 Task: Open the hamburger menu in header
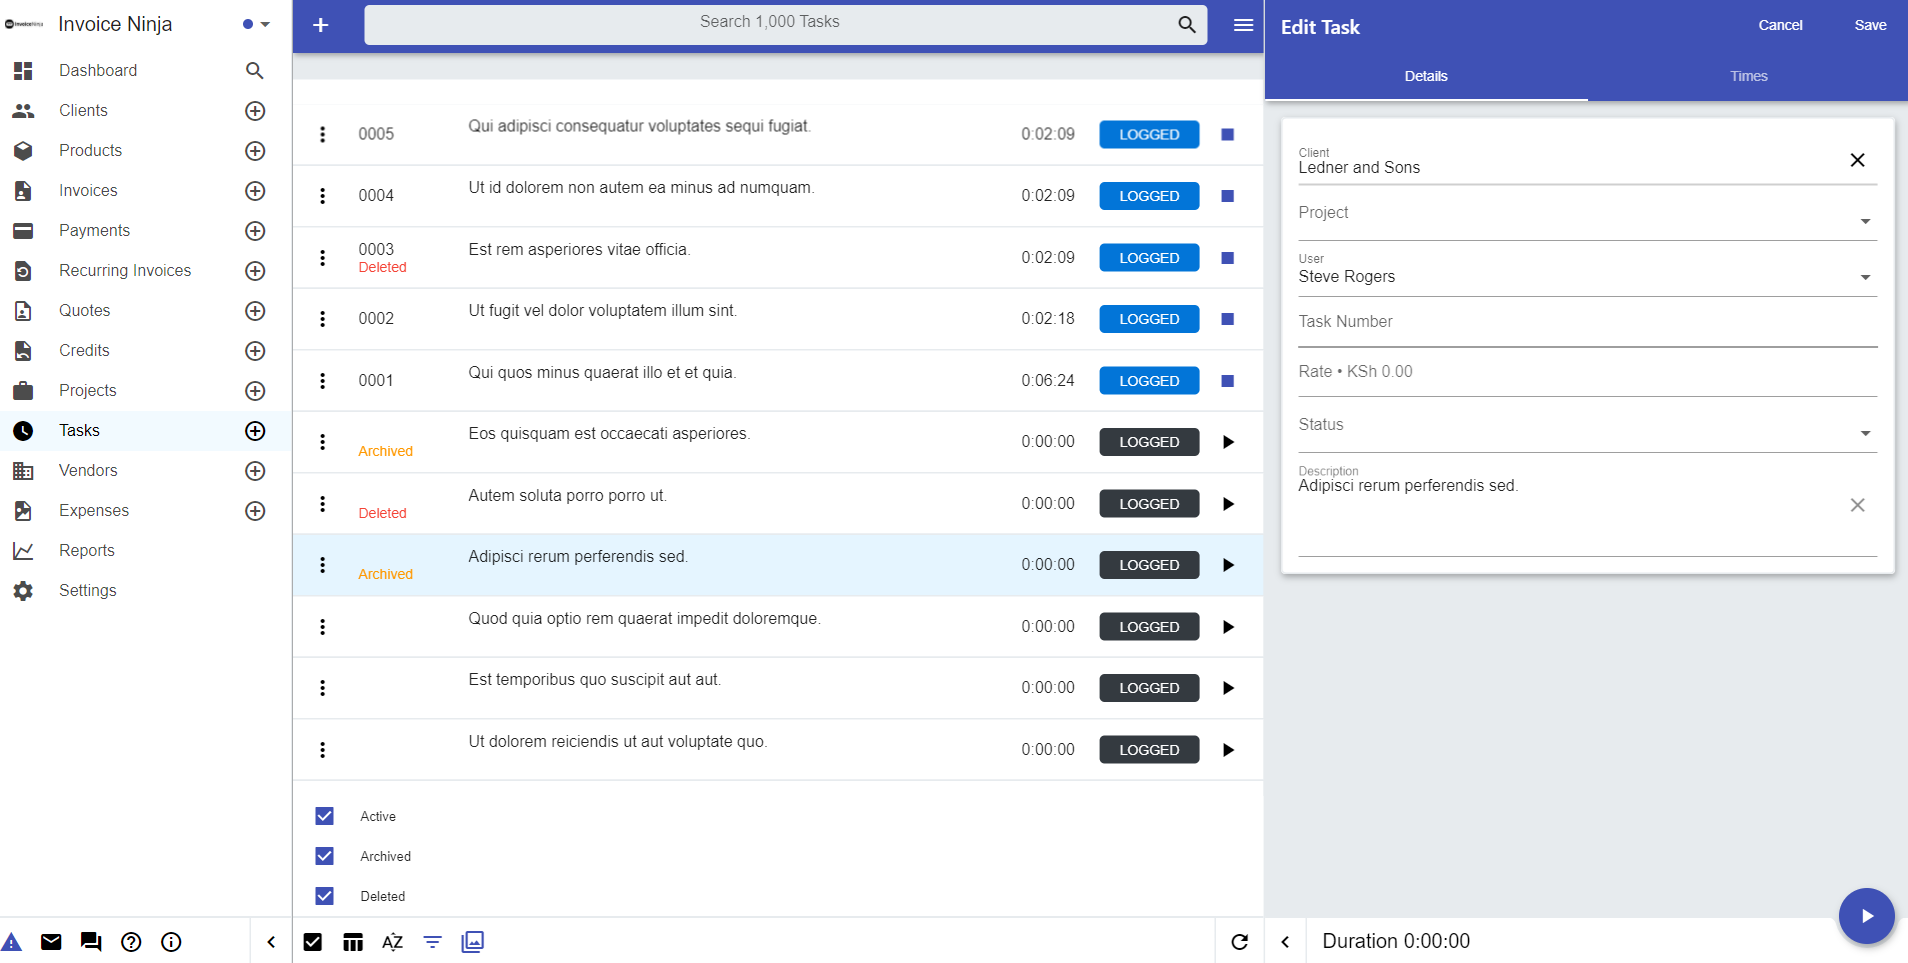tap(1243, 25)
